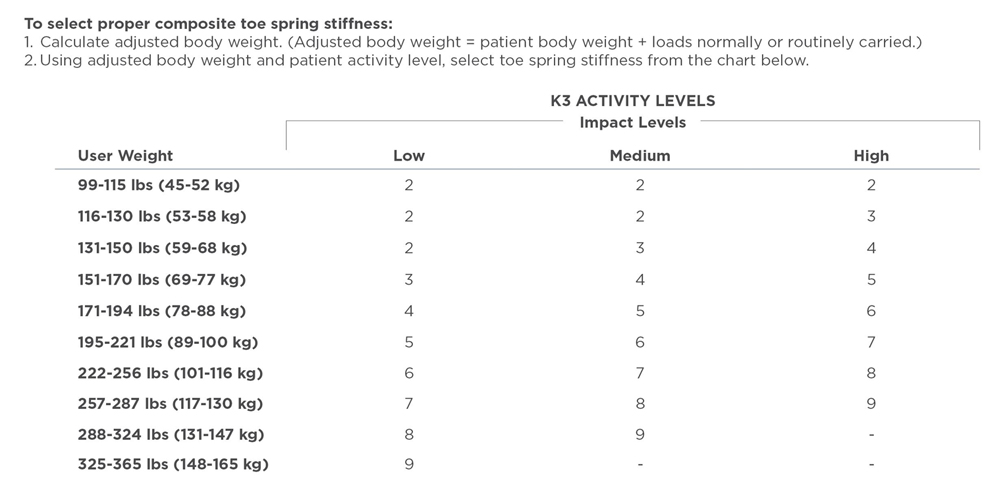Select the High impact column header
The width and height of the screenshot is (997, 497).
870,156
